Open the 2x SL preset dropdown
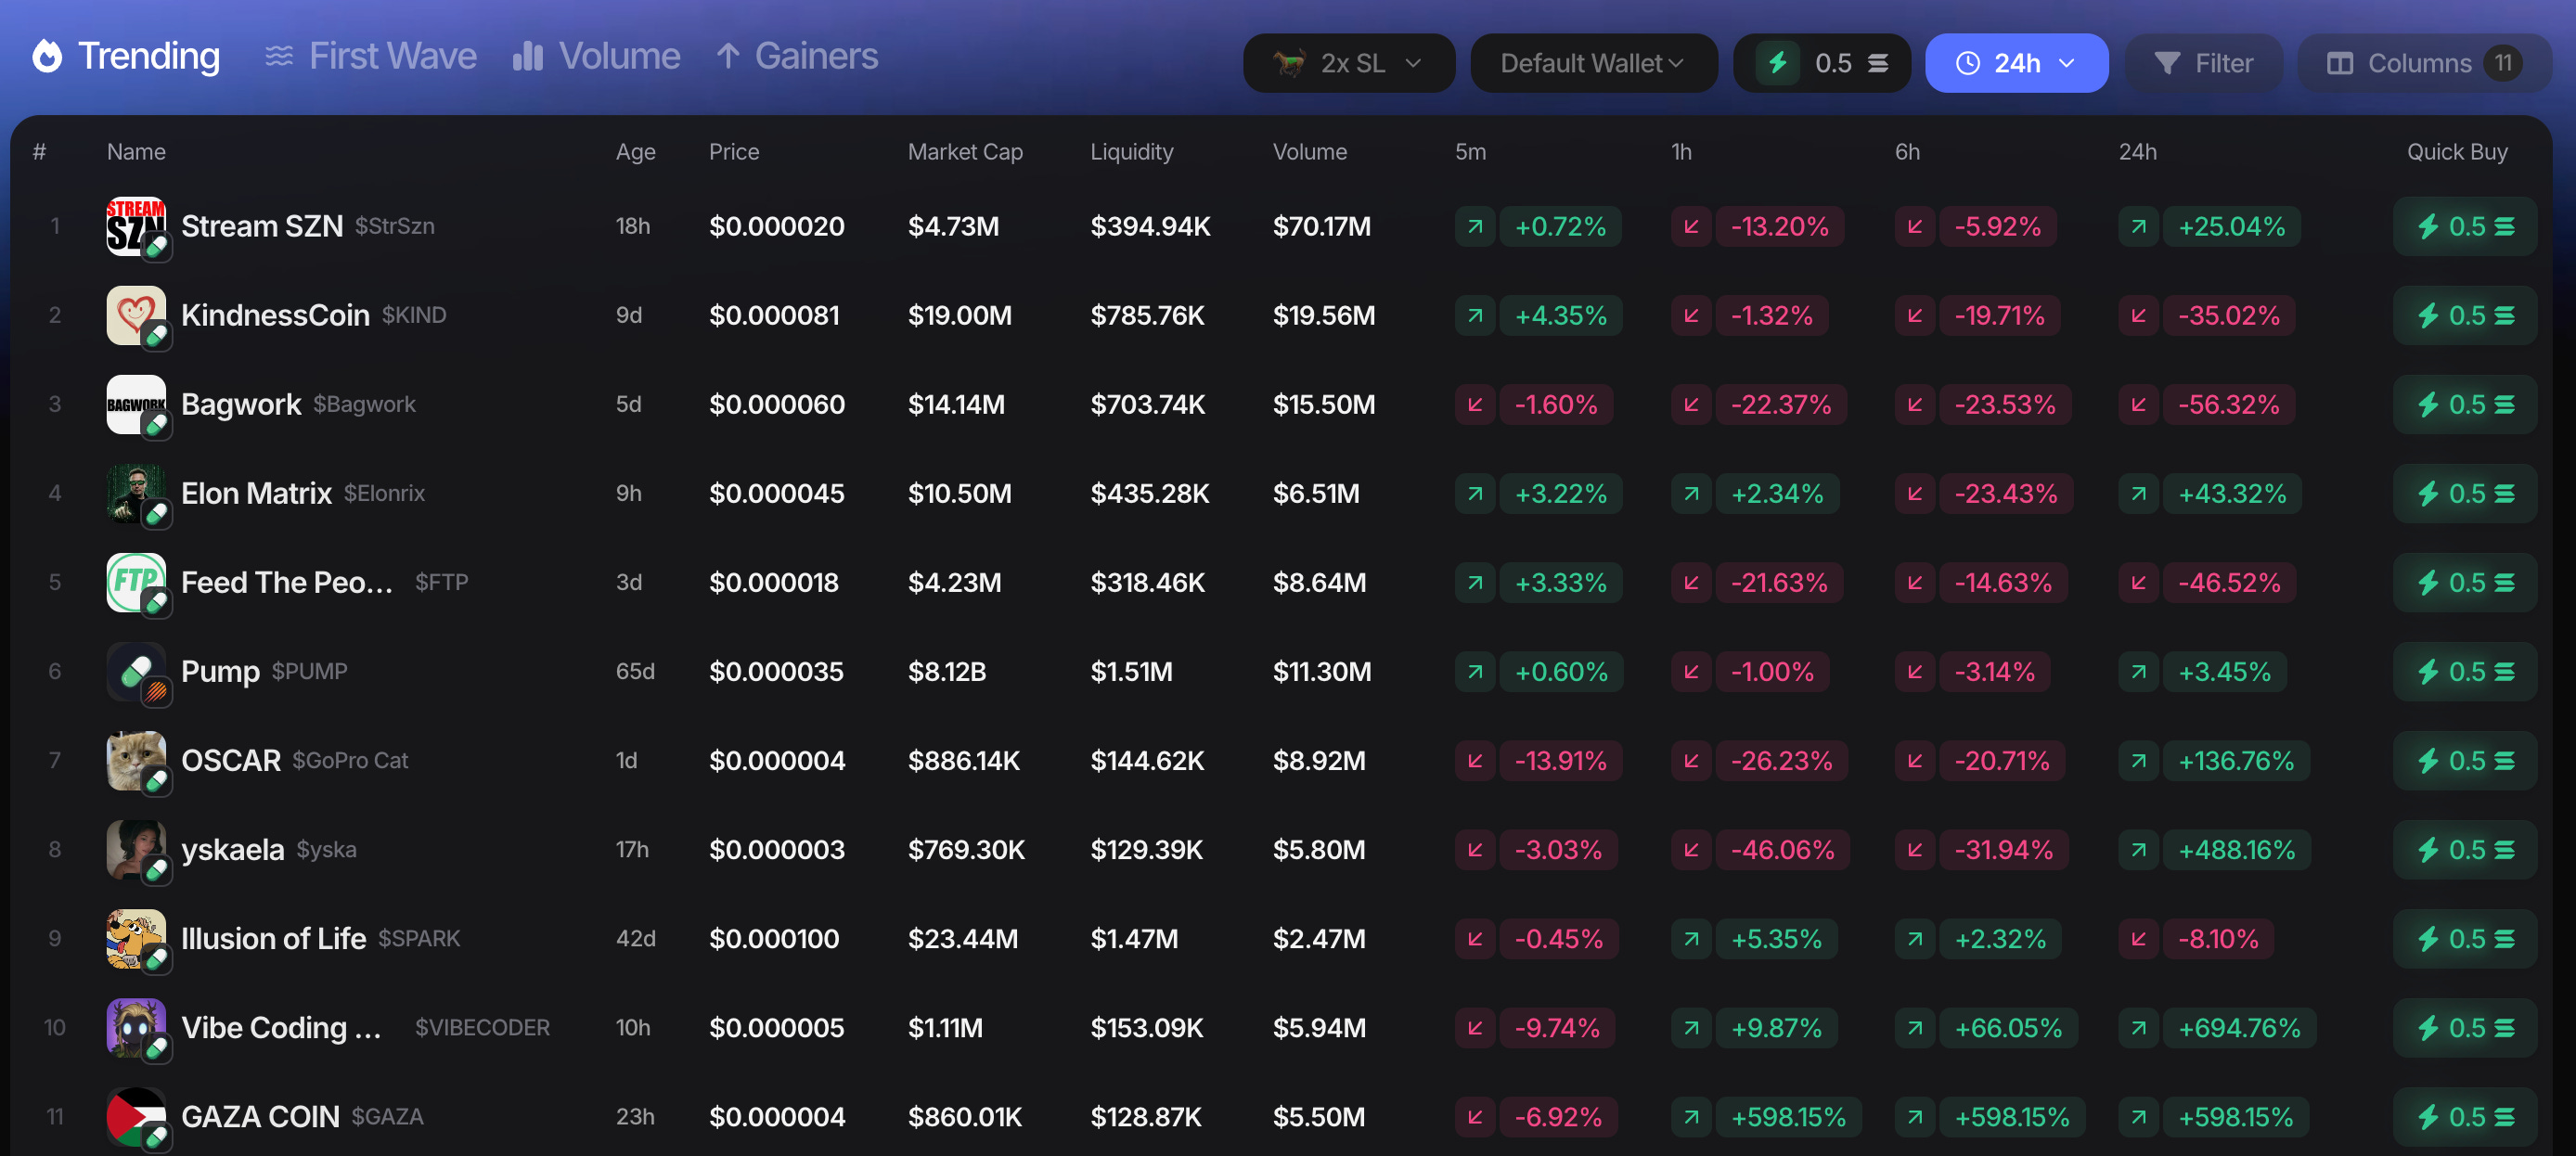This screenshot has width=2576, height=1156. click(x=1348, y=63)
